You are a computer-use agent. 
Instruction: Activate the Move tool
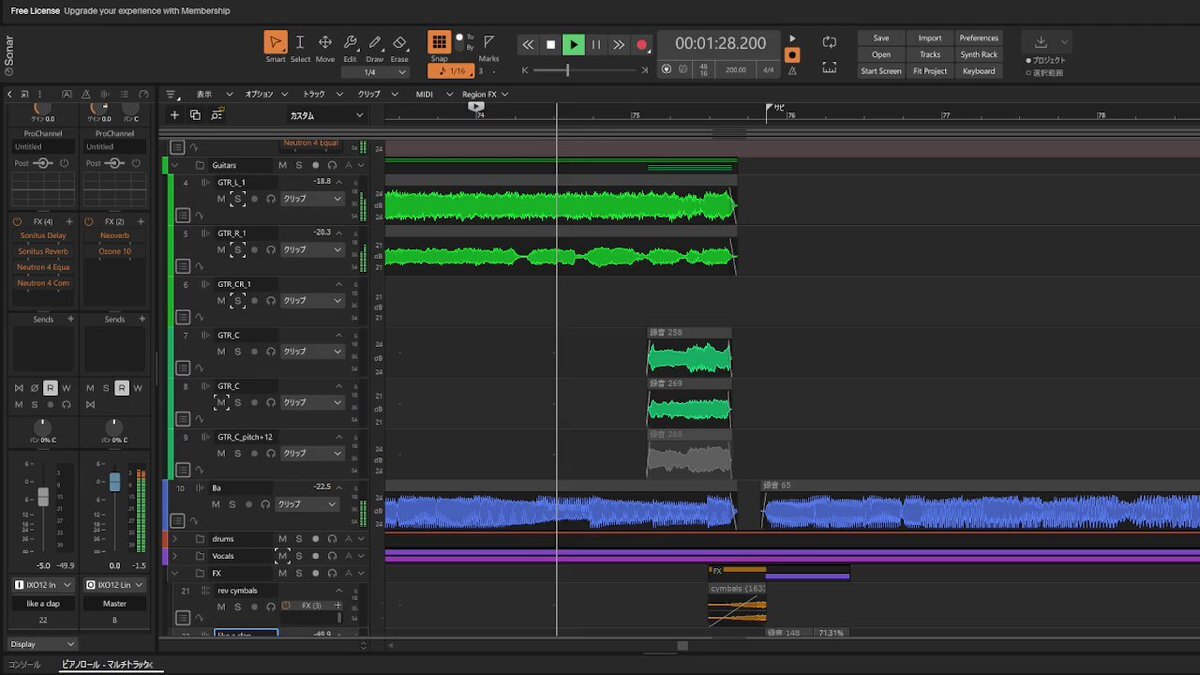[325, 43]
